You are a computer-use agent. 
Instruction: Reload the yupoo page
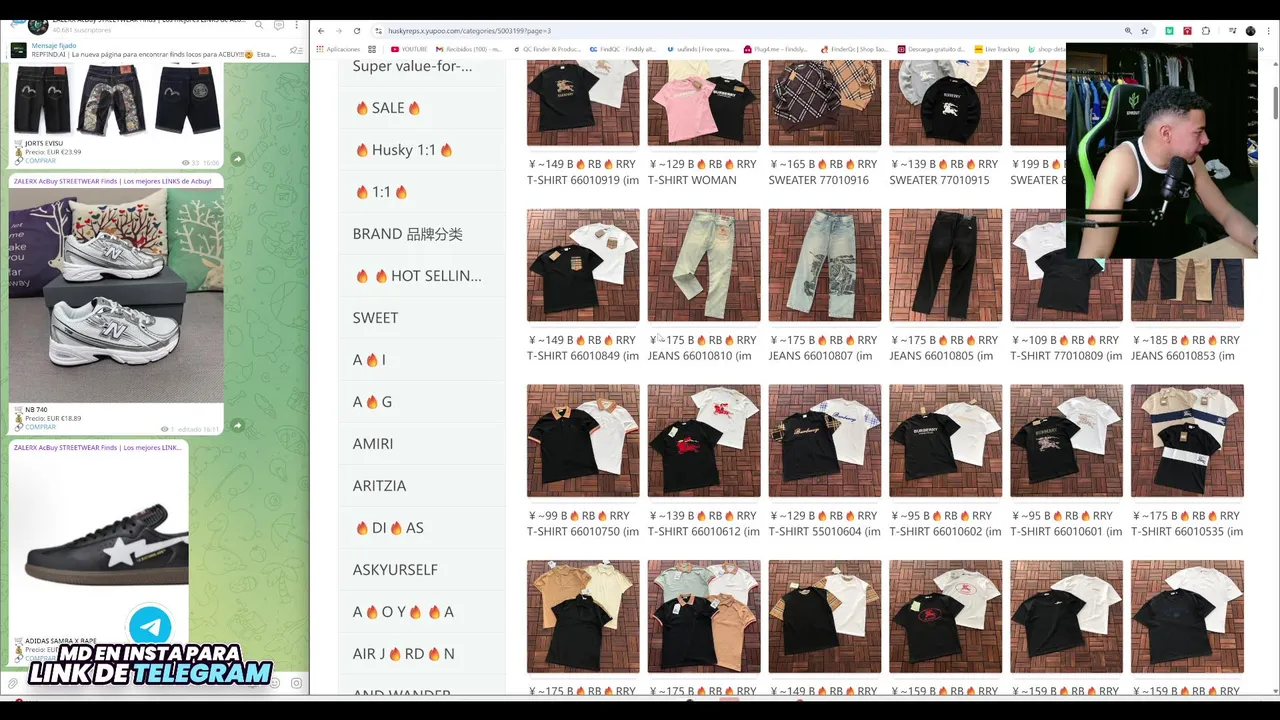[357, 31]
